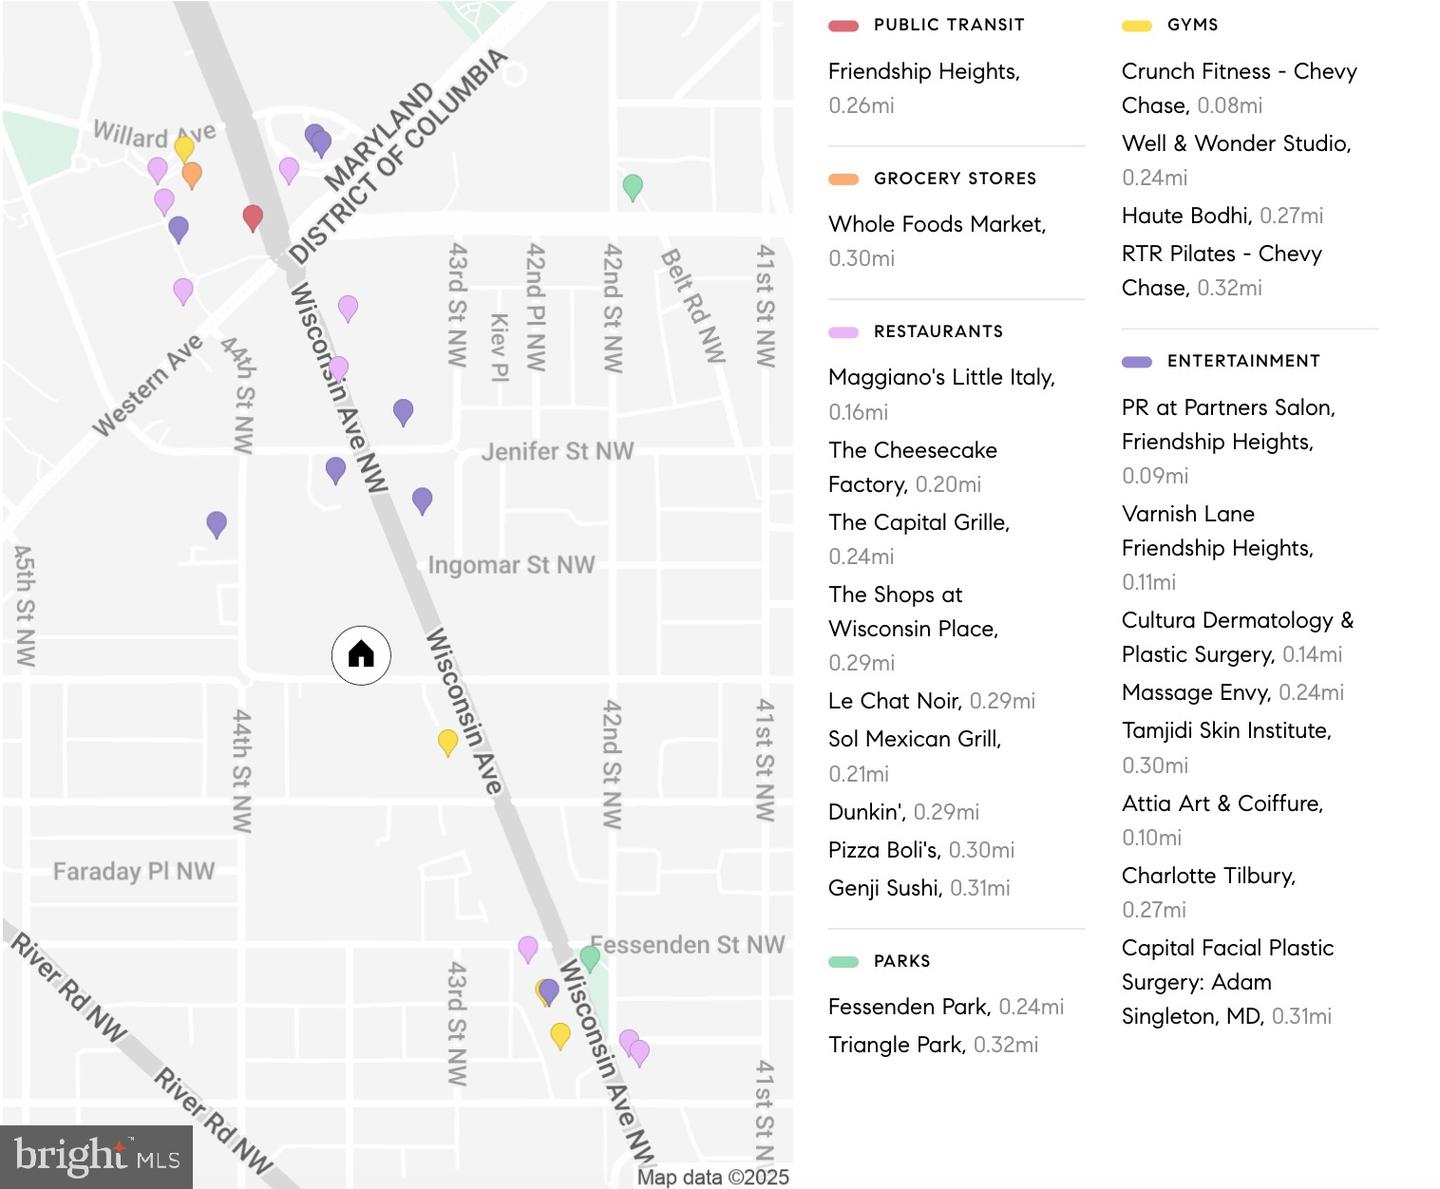Viewport: 1440px width, 1189px height.
Task: Select the Entertainment category heading
Action: [x=1243, y=361]
